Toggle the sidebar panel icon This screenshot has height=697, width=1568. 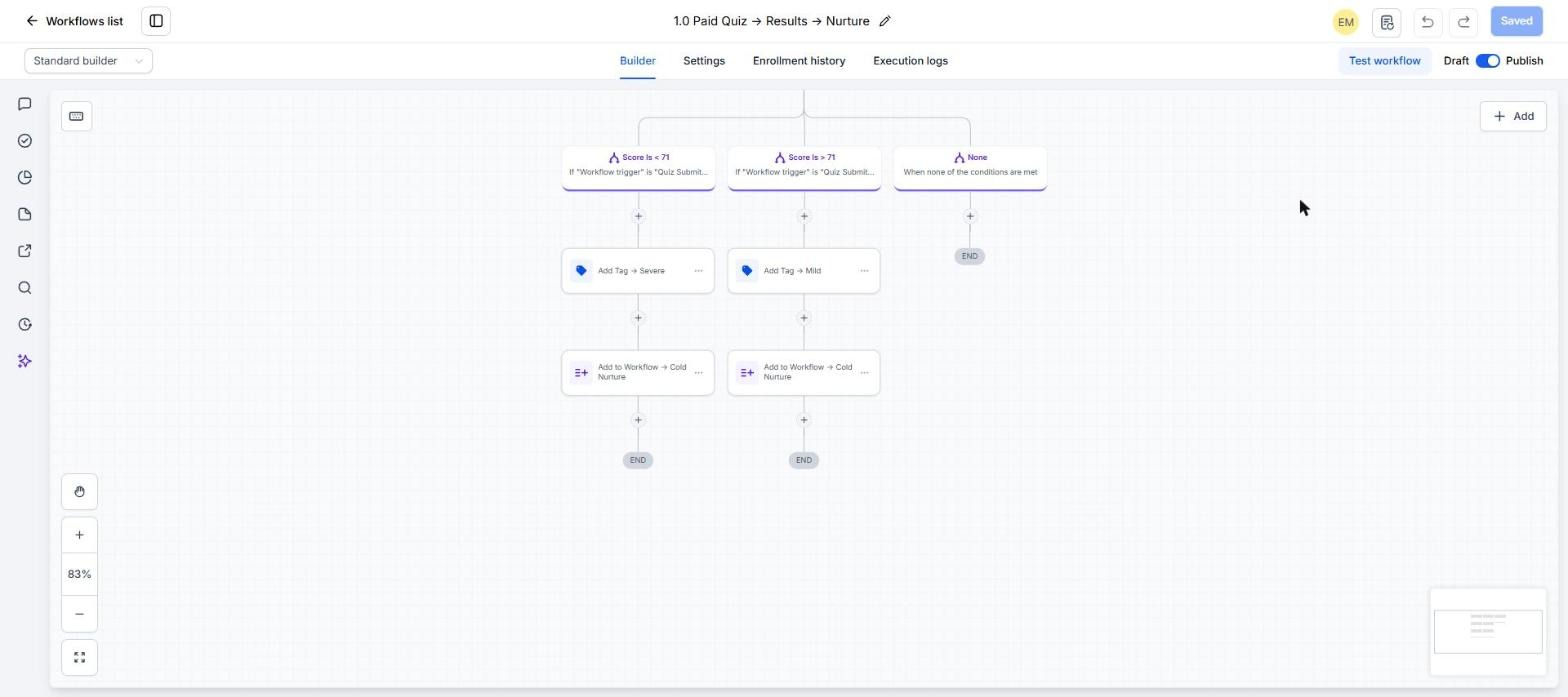pyautogui.click(x=156, y=21)
